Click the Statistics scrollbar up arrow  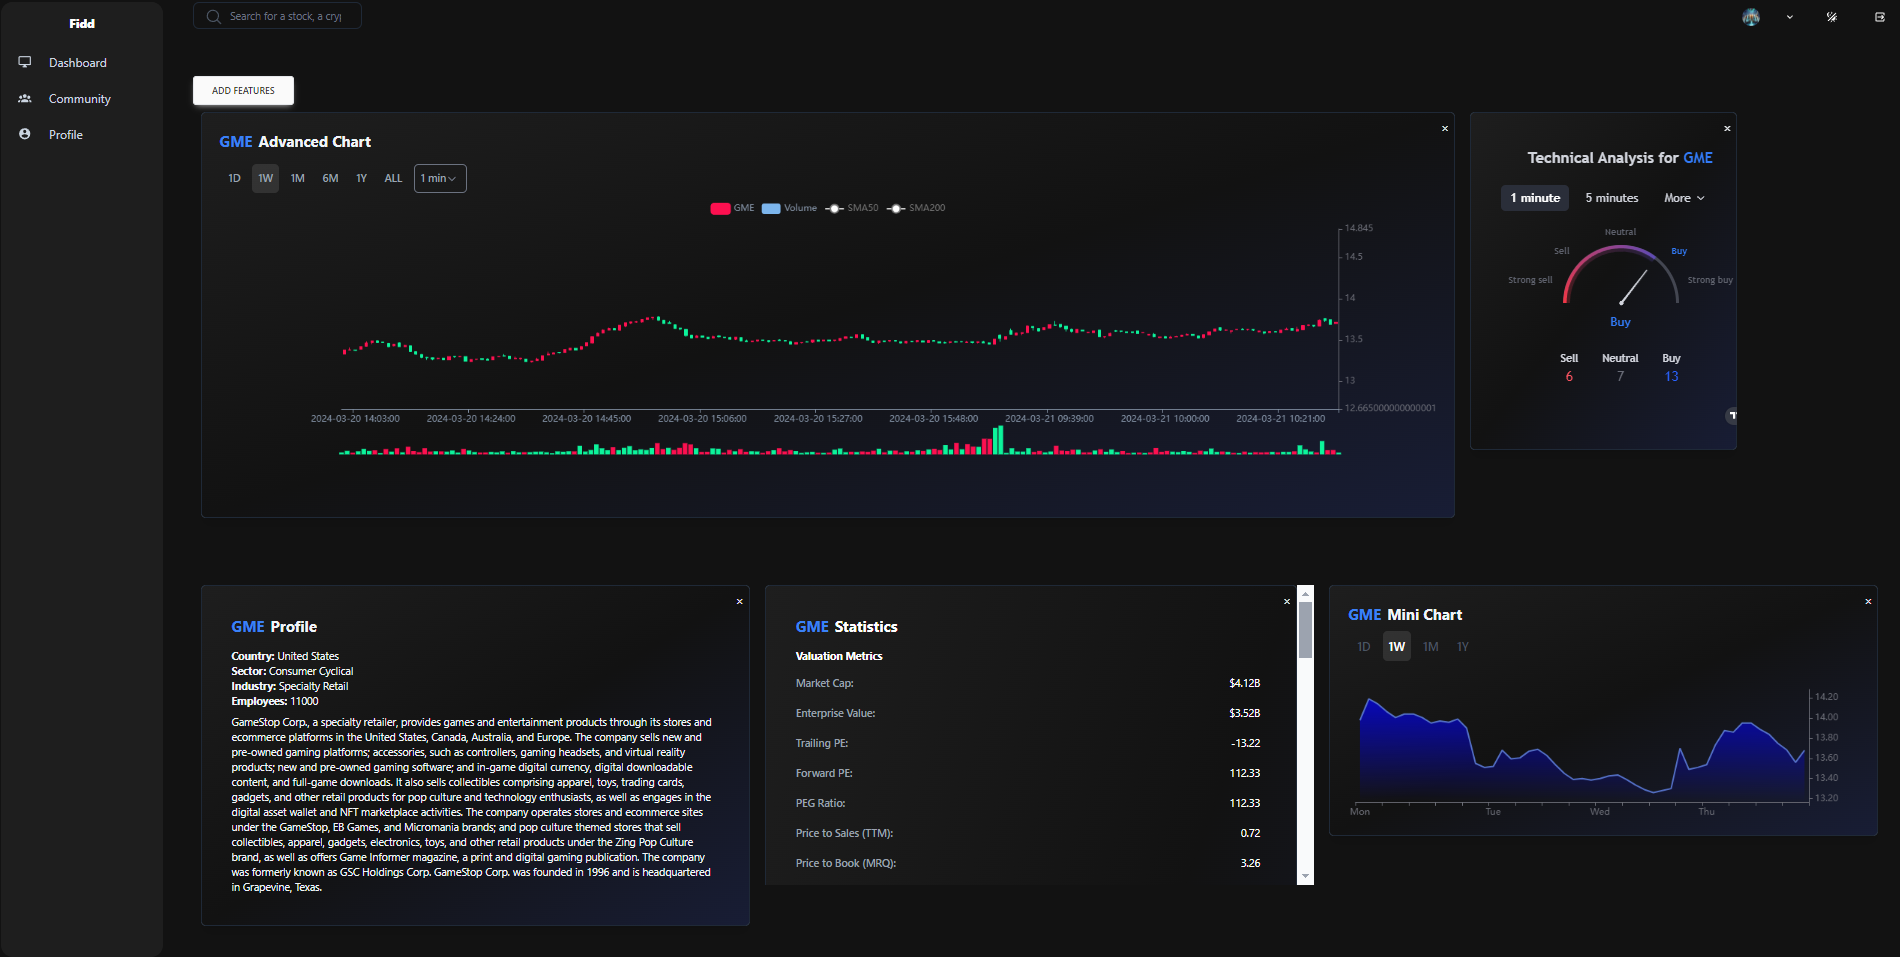tap(1305, 594)
